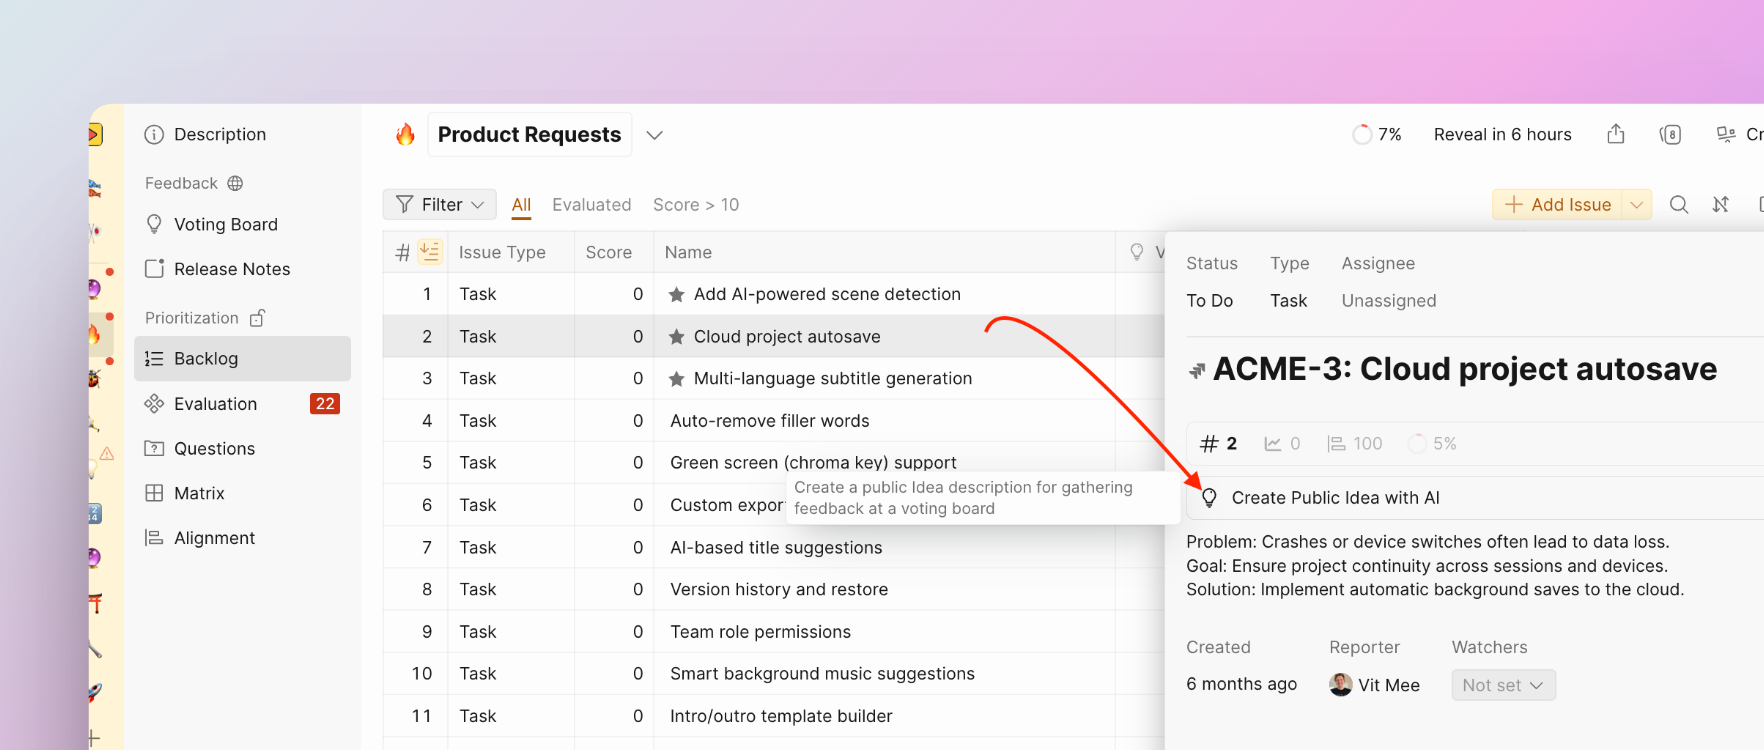1764x750 pixels.
Task: Click the issue problem description text
Action: 1435,566
